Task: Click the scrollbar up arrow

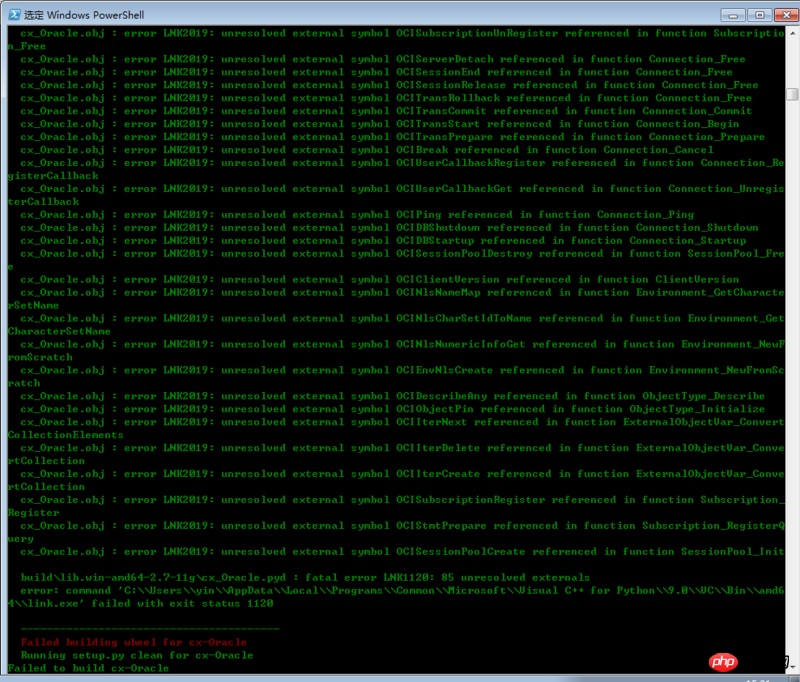Action: click(x=792, y=33)
